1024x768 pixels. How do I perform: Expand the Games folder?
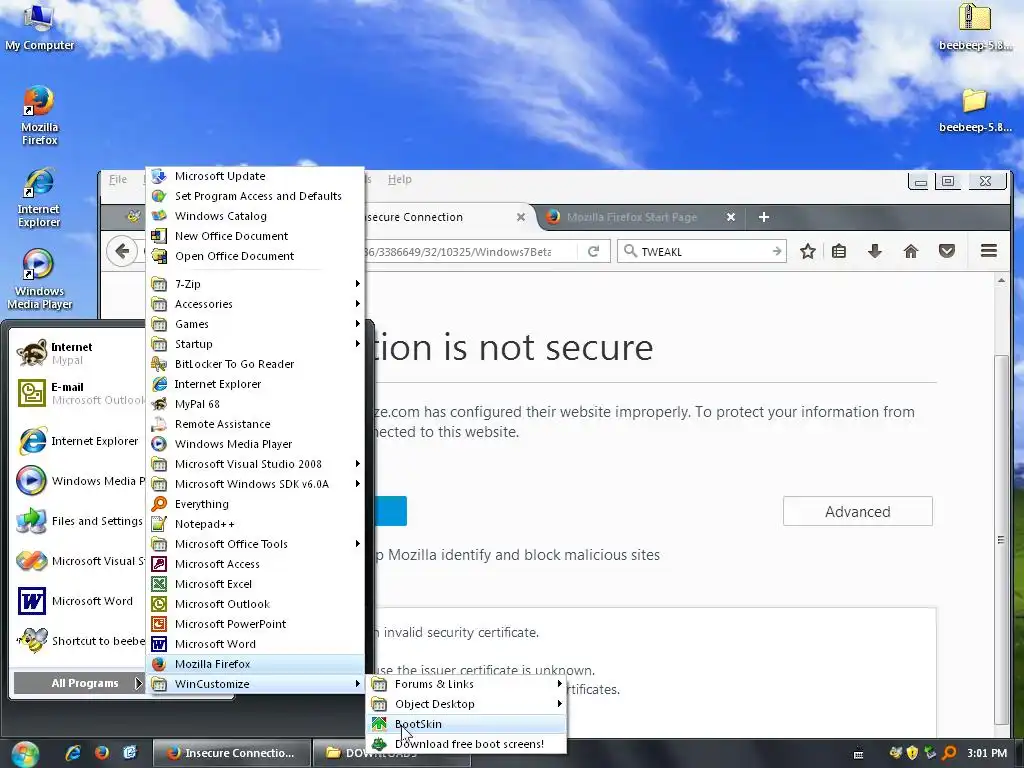255,323
